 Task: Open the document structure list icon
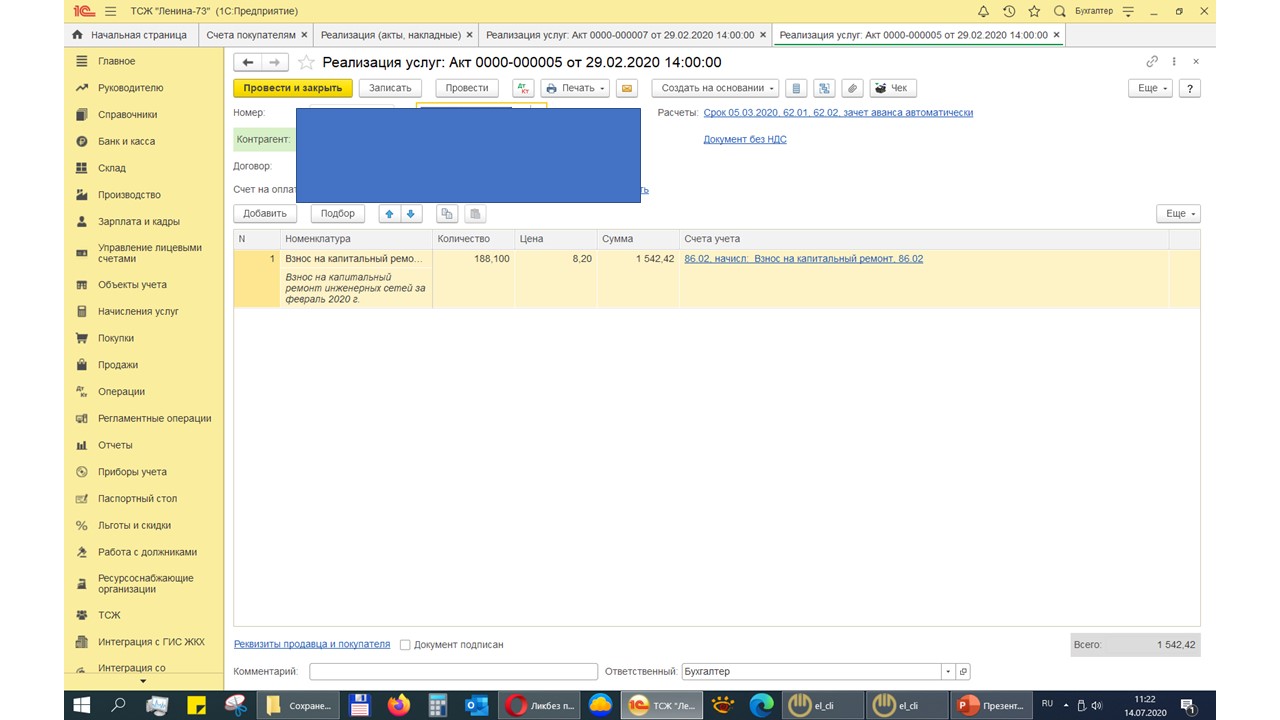click(x=796, y=88)
